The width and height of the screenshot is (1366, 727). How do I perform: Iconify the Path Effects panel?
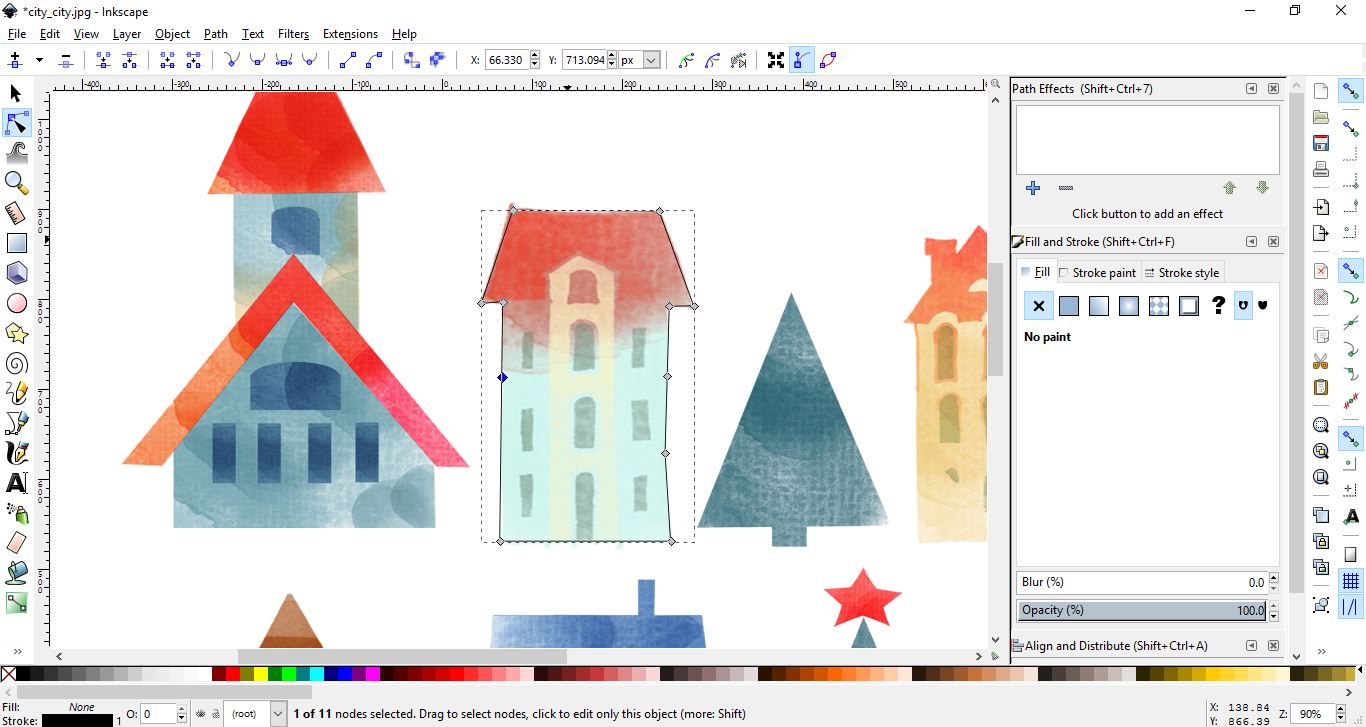pos(1251,88)
